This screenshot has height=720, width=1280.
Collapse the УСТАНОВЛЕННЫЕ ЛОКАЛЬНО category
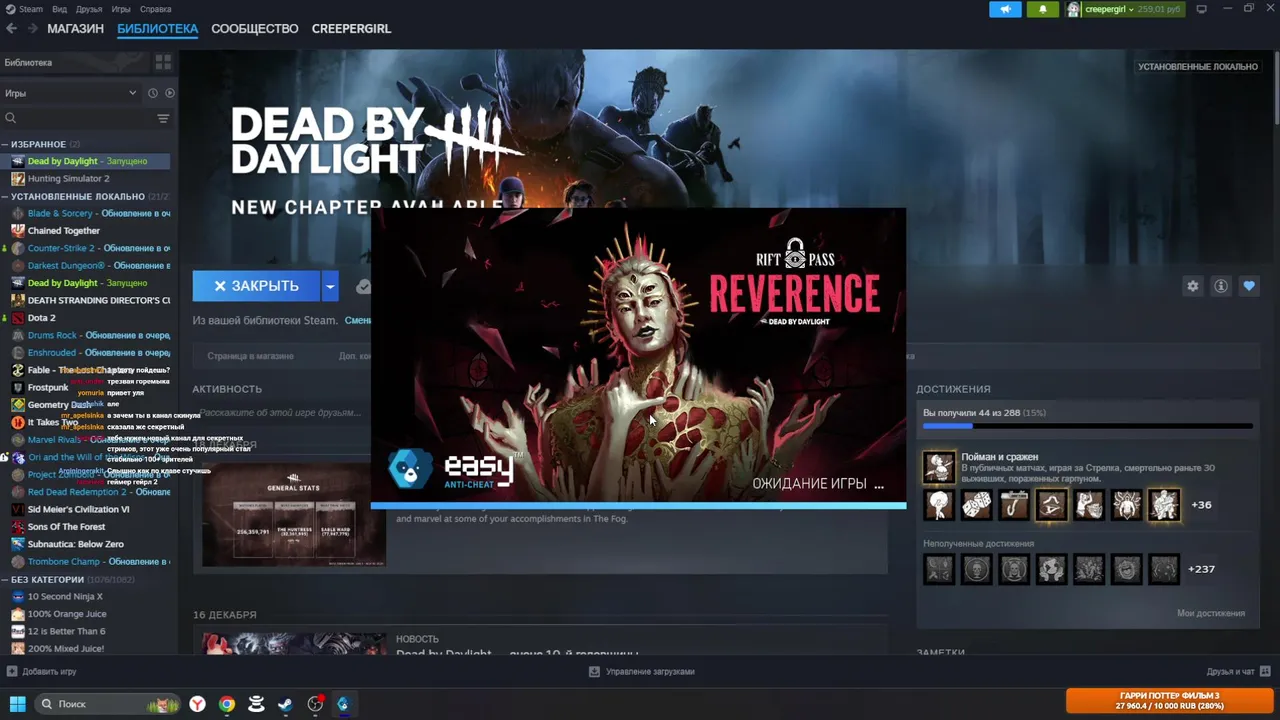click(x=5, y=196)
